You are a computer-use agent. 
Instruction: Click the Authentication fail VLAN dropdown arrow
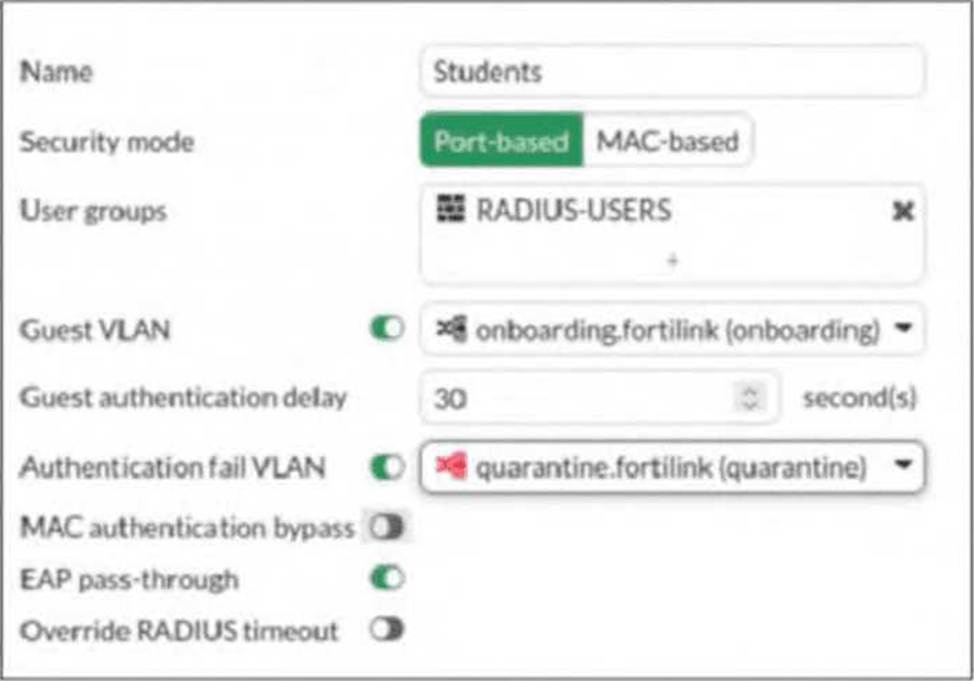pos(904,467)
